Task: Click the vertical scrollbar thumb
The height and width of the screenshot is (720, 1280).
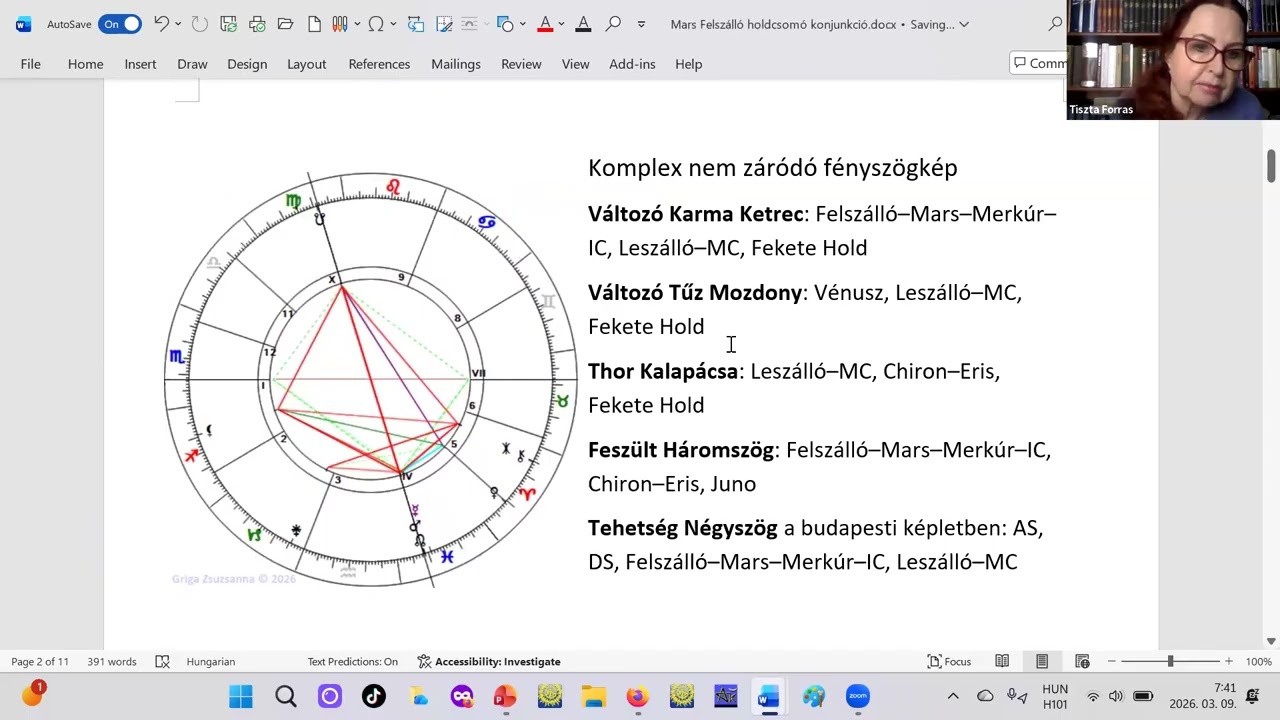Action: (1272, 166)
